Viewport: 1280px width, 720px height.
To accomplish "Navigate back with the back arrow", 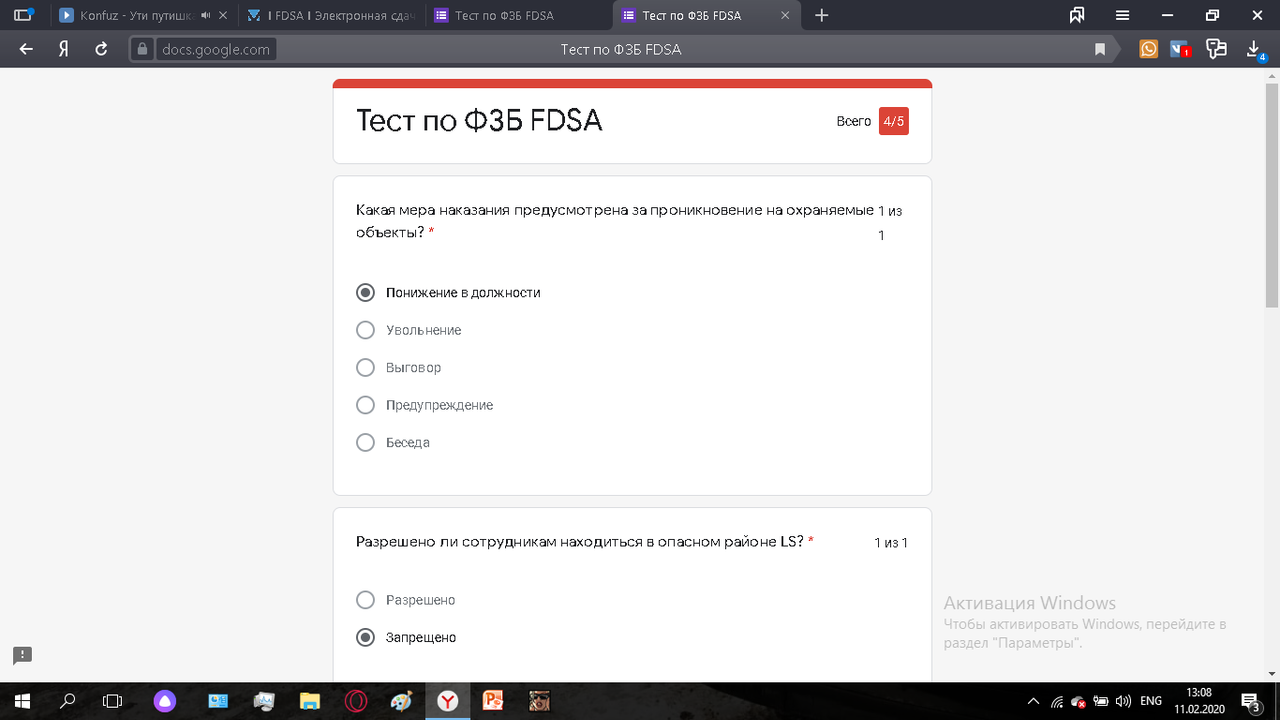I will [x=25, y=48].
